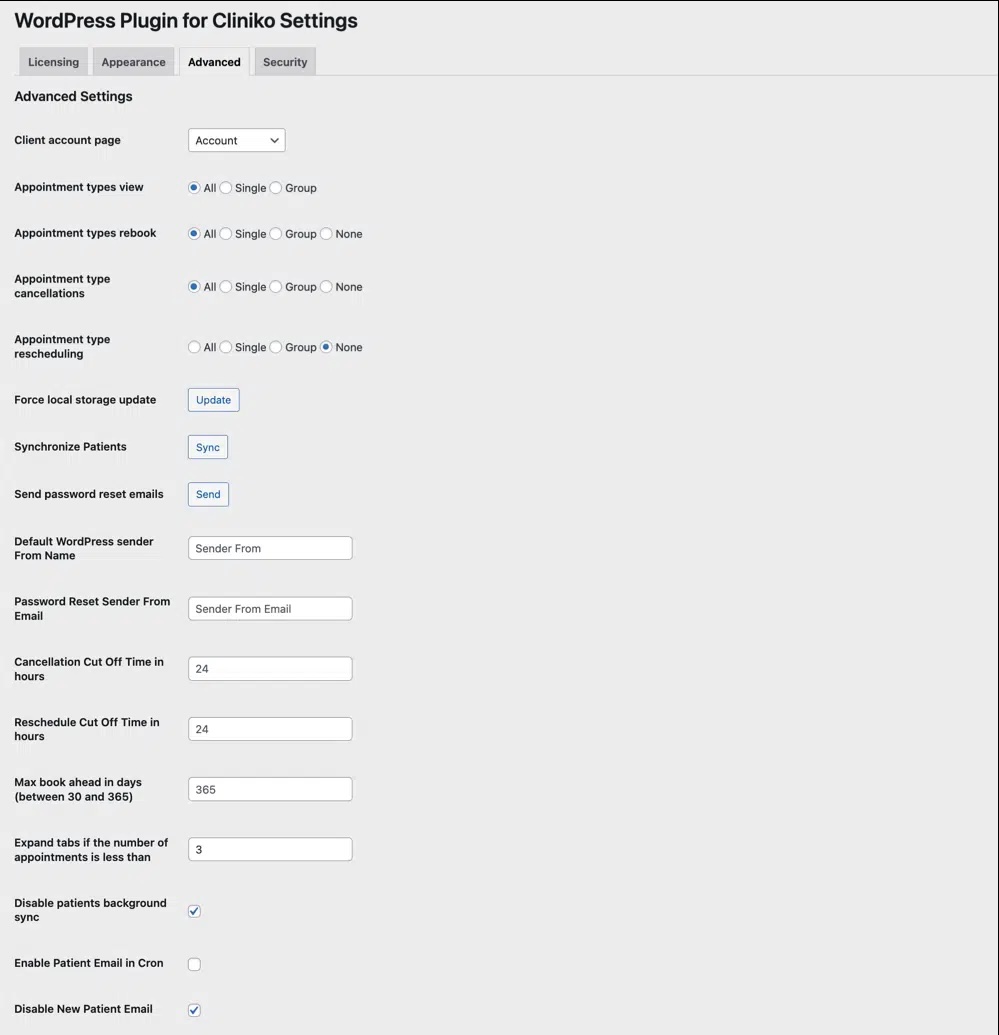Set Appointment type rescheduling to None

tap(326, 347)
